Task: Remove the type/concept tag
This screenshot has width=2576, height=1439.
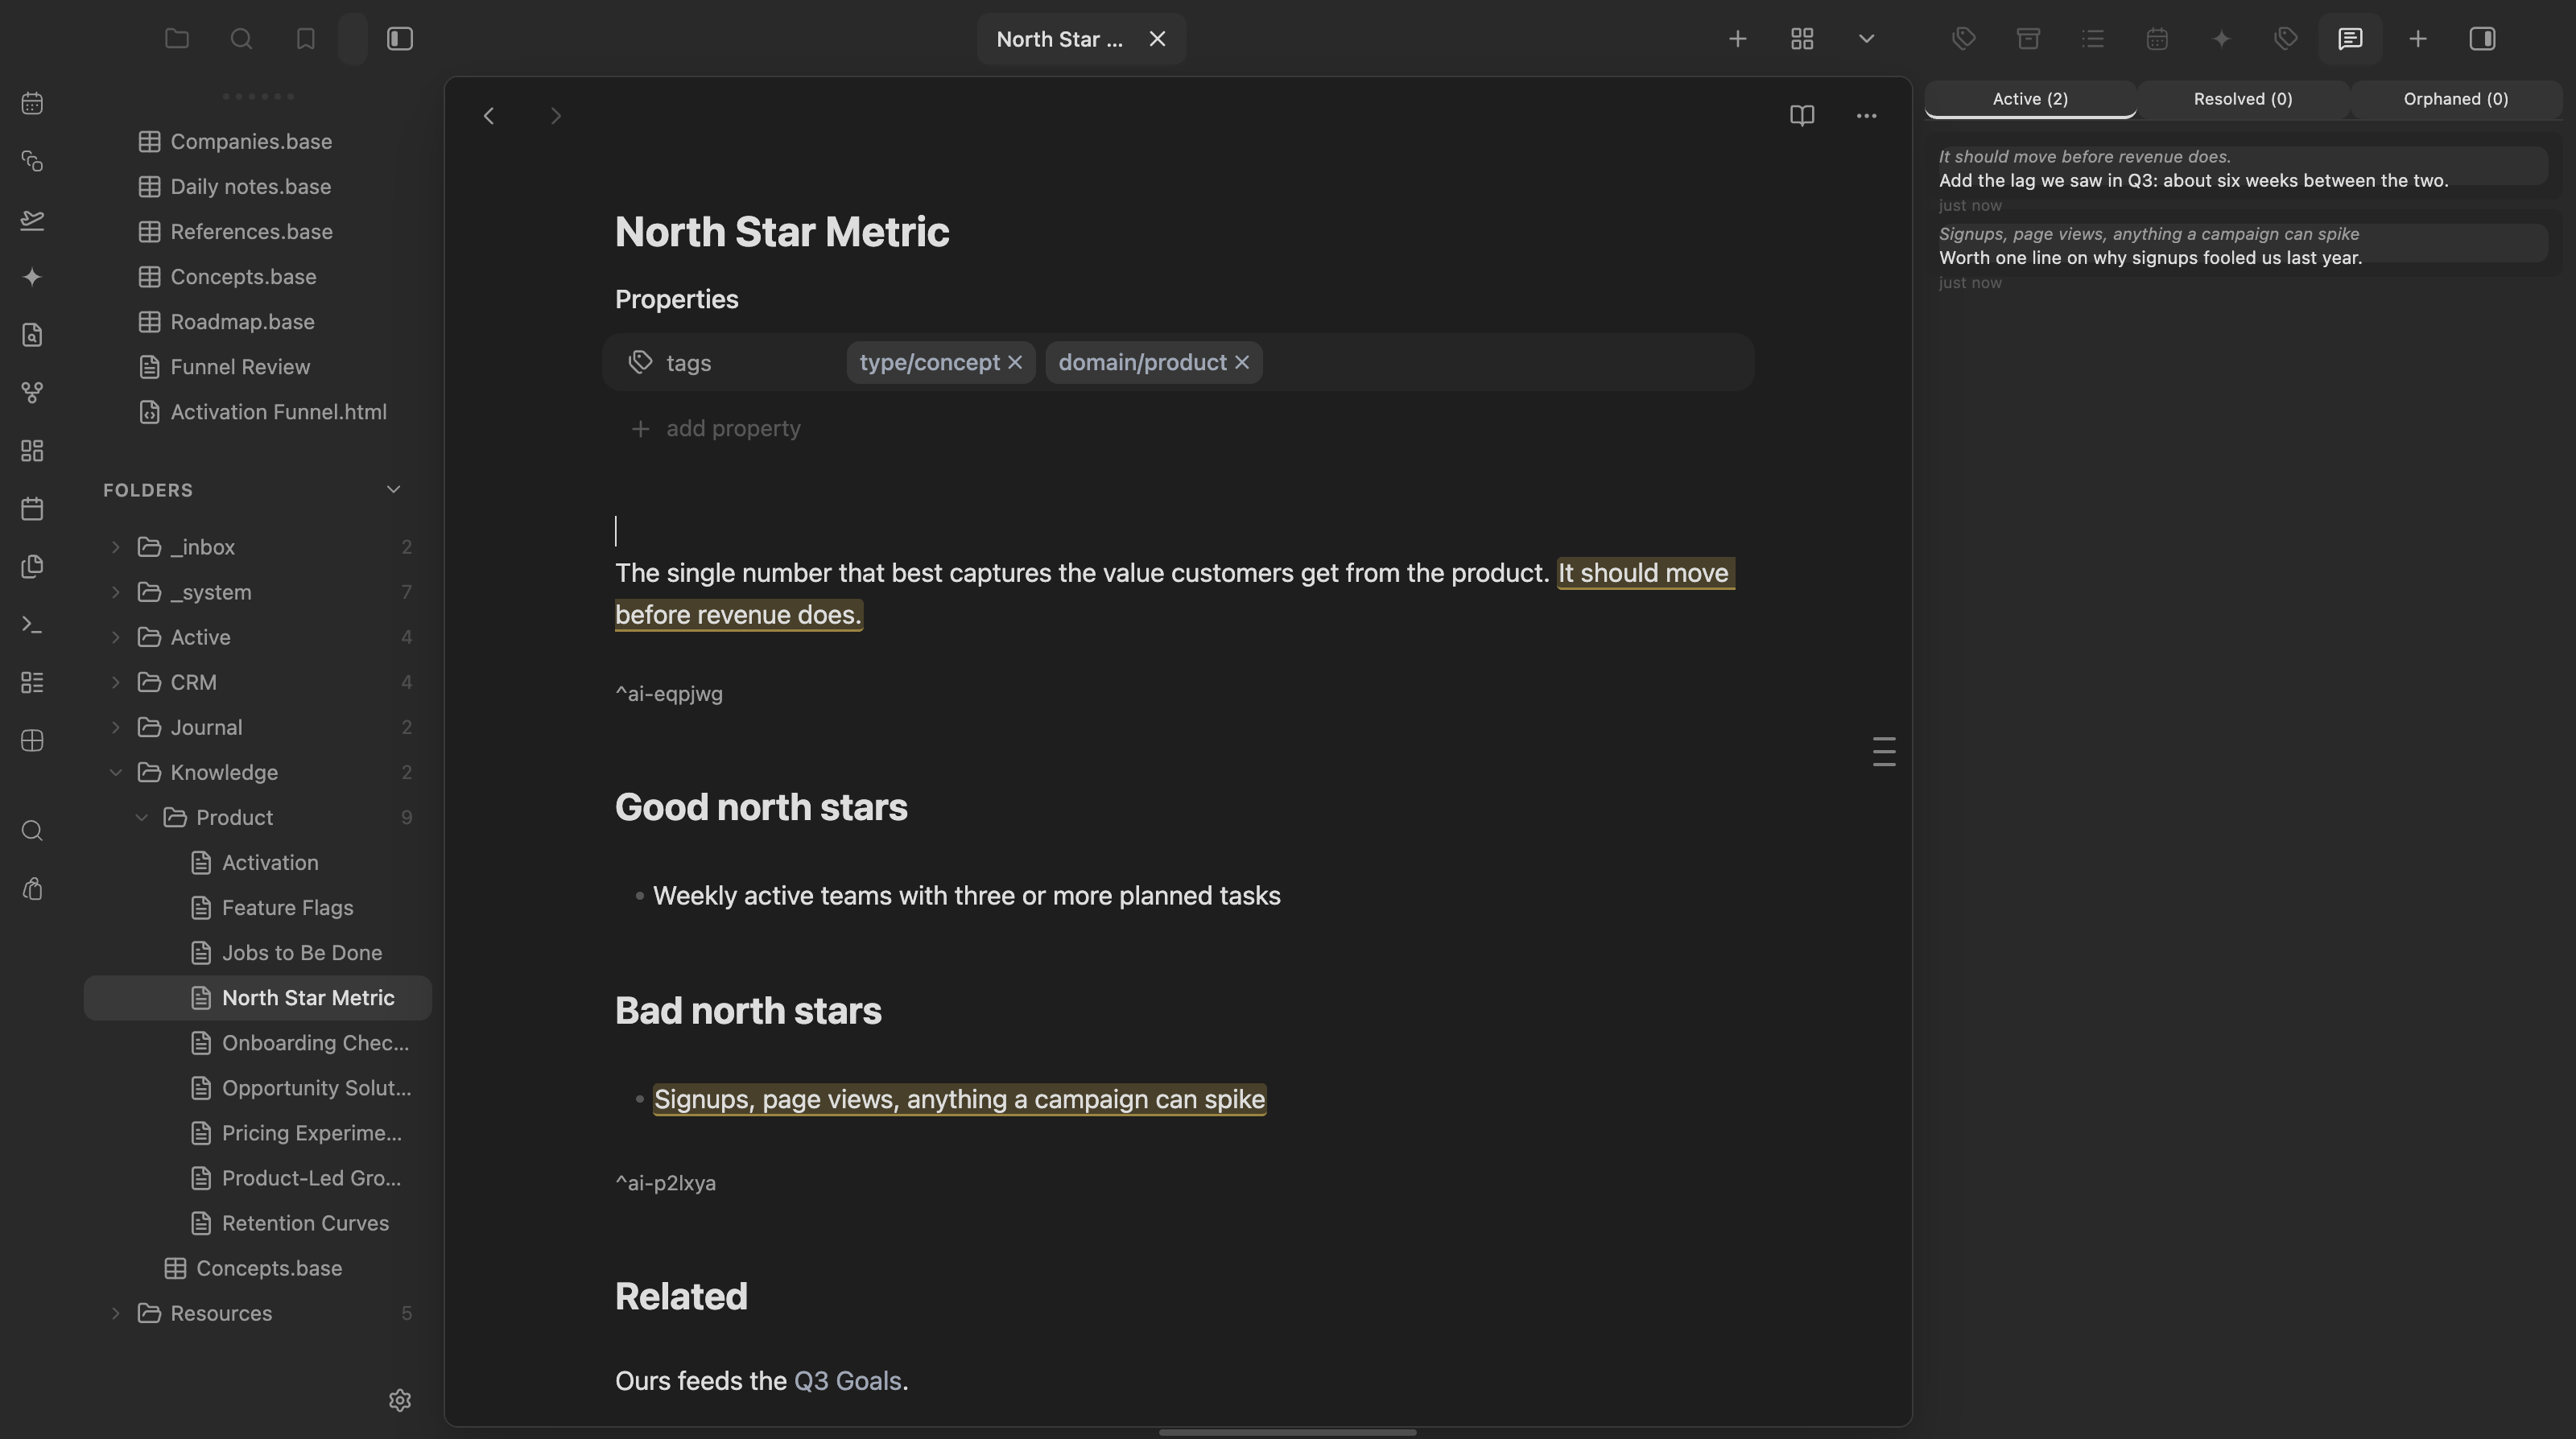Action: click(1015, 362)
